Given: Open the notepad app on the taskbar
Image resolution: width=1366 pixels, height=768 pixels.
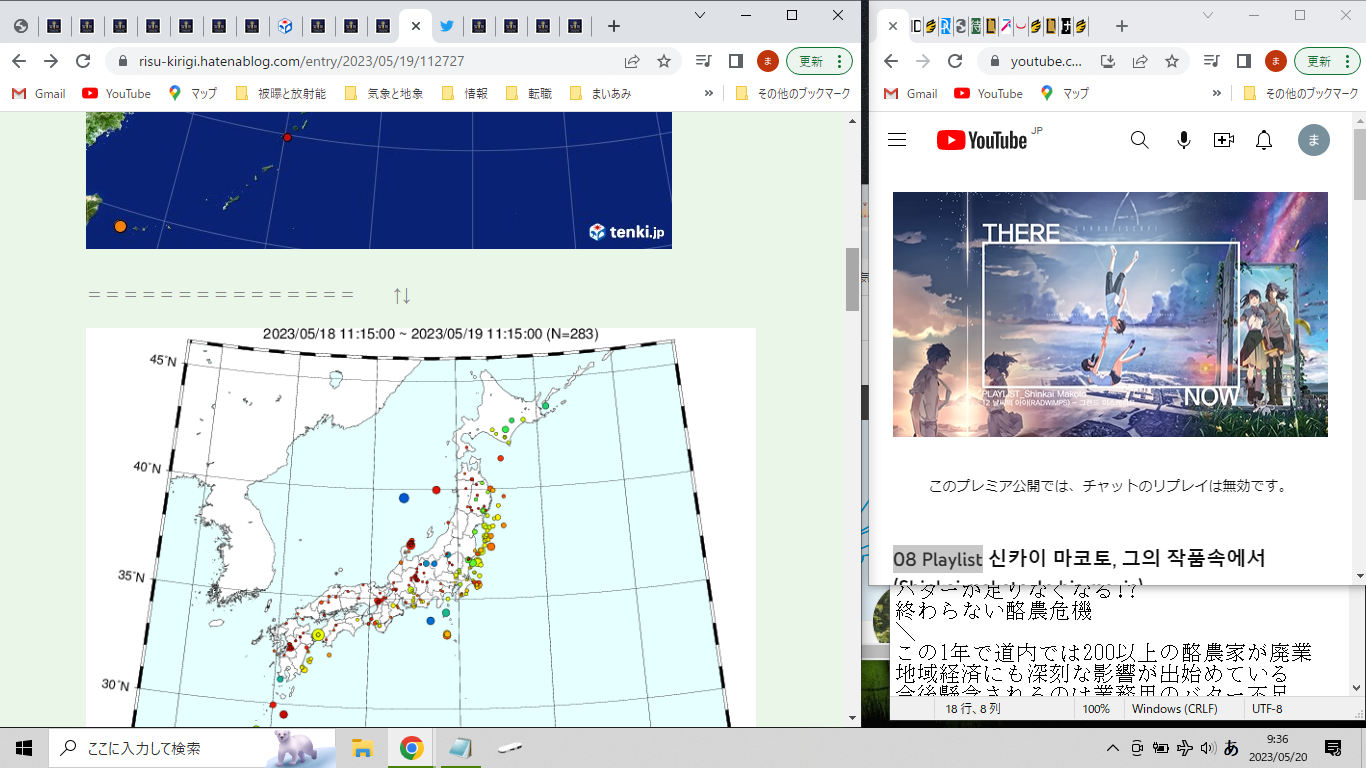Looking at the screenshot, I should point(459,748).
